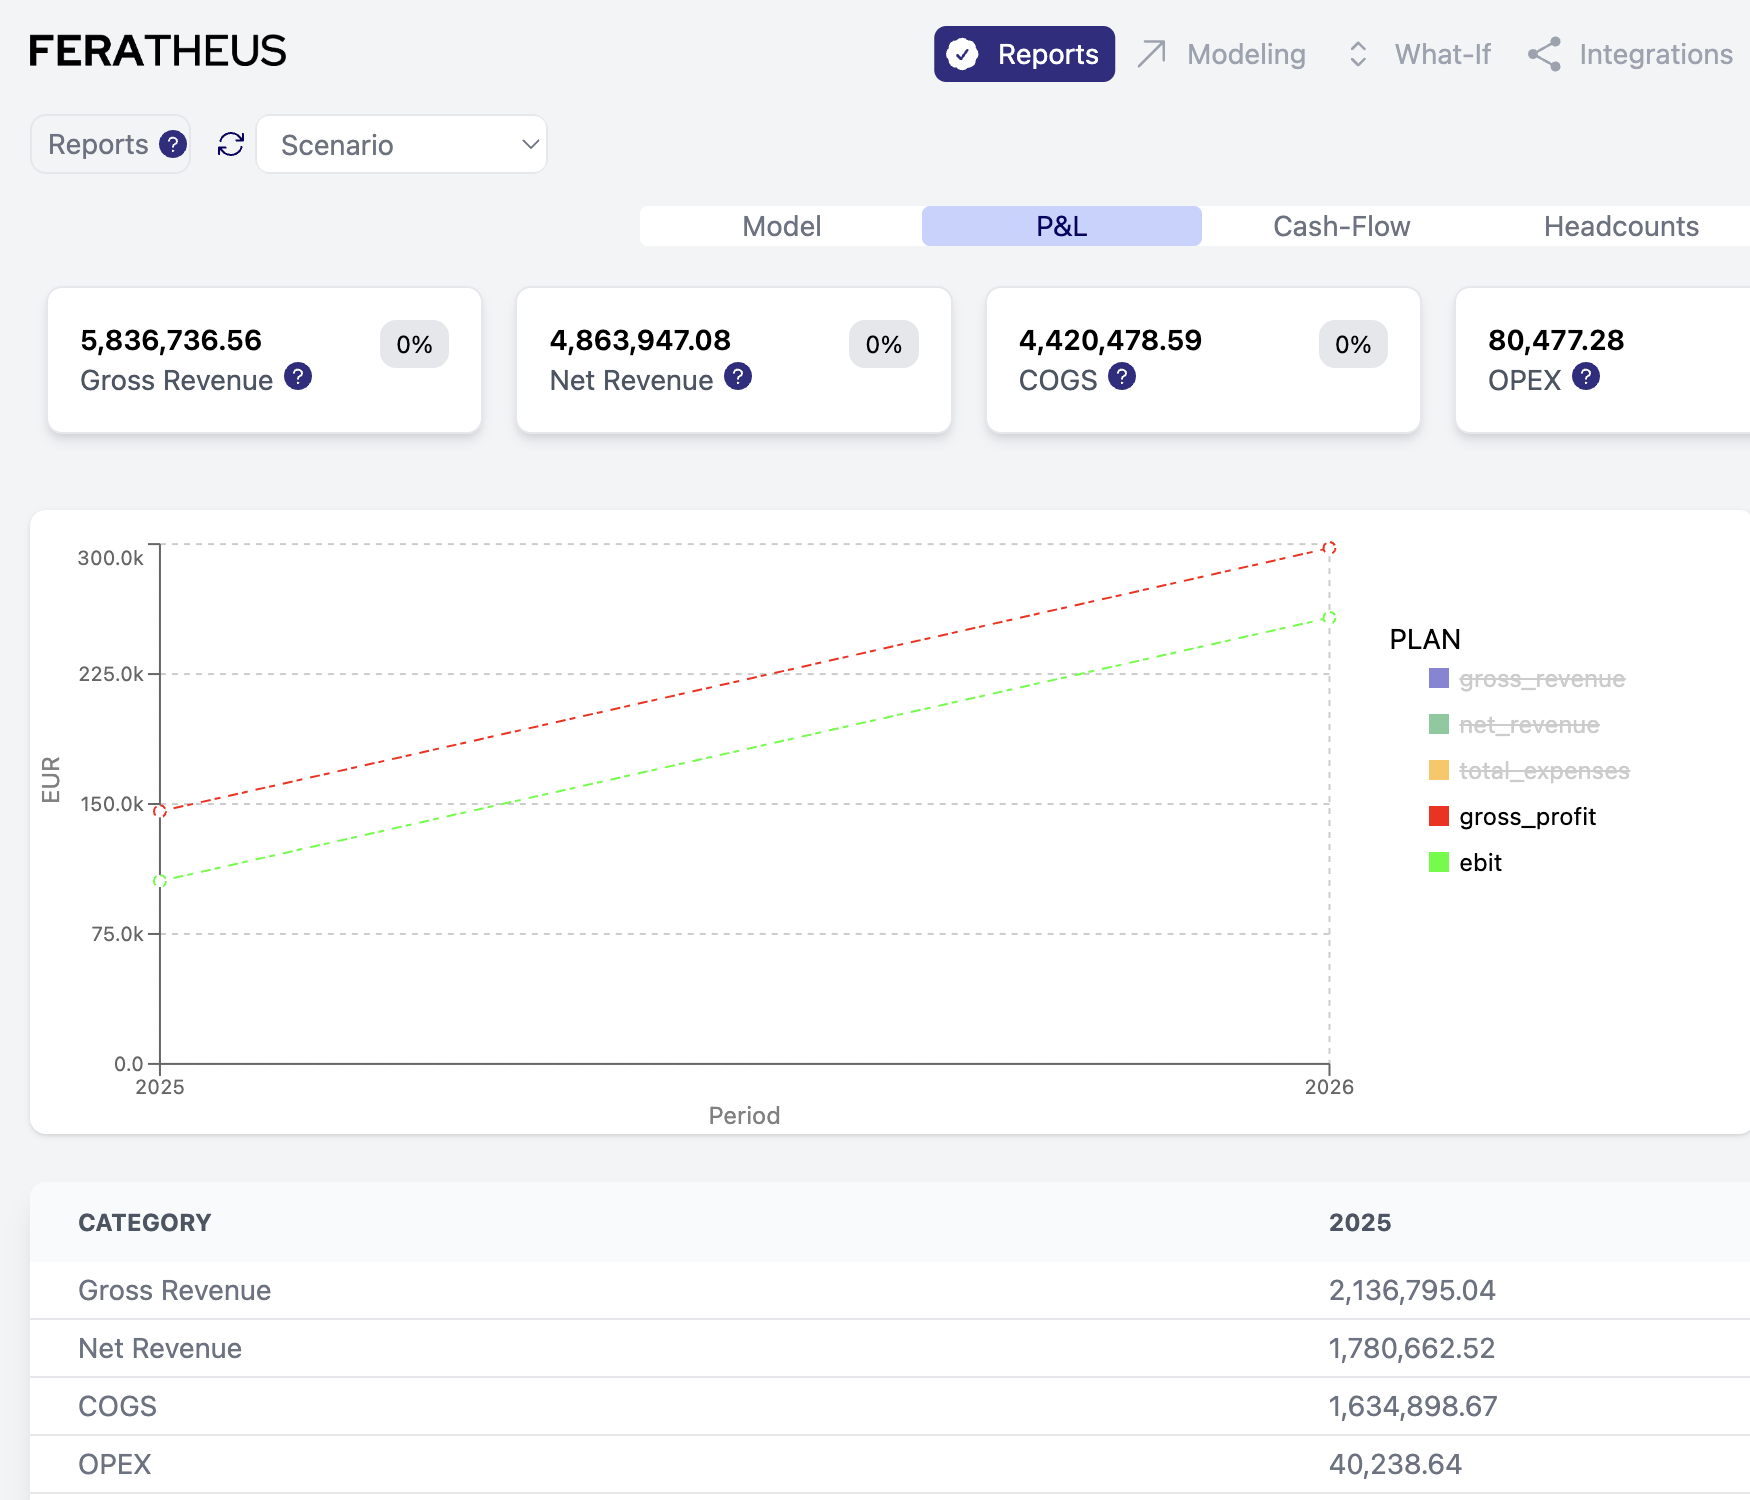
Task: Click table value 2,136,795.04
Action: tap(1412, 1290)
